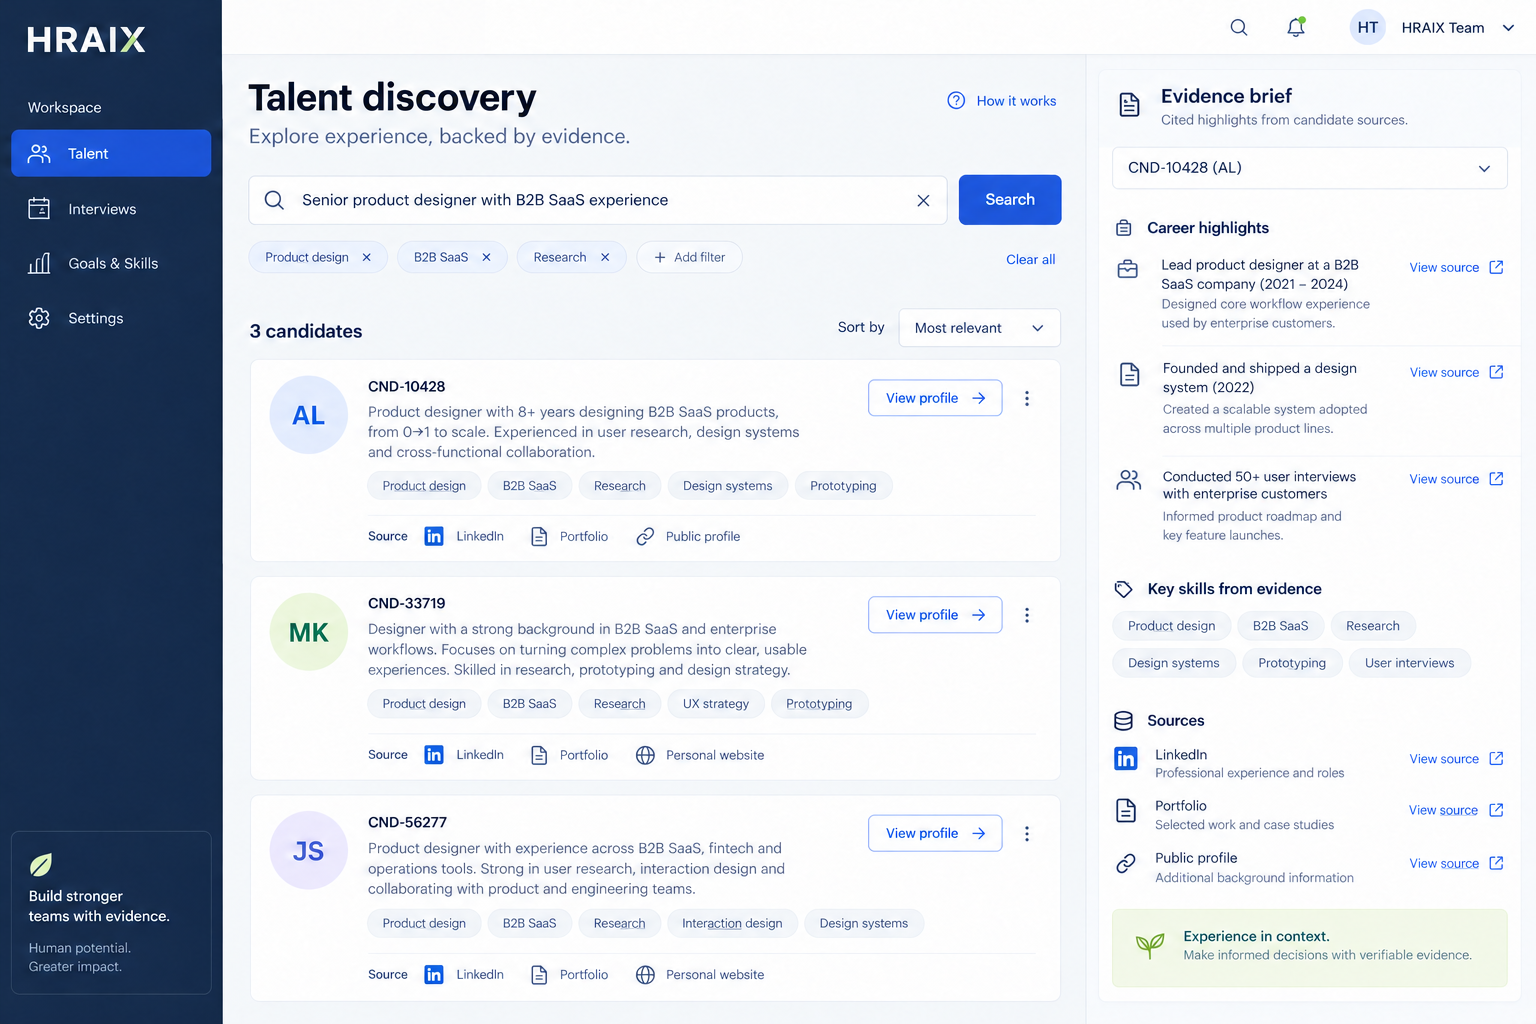View source for LinkedIn in Sources

[x=1456, y=759]
